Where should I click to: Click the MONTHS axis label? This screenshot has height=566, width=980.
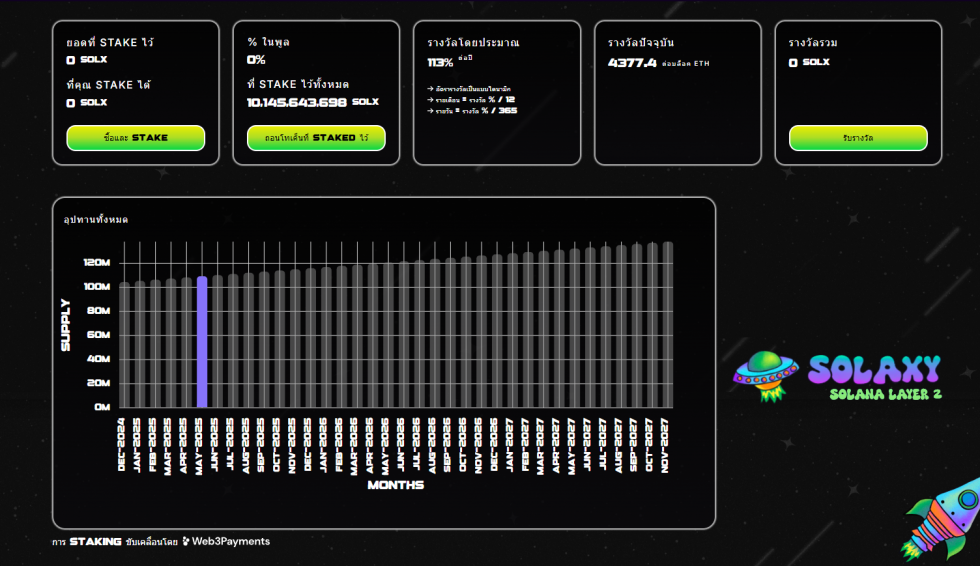coord(395,485)
